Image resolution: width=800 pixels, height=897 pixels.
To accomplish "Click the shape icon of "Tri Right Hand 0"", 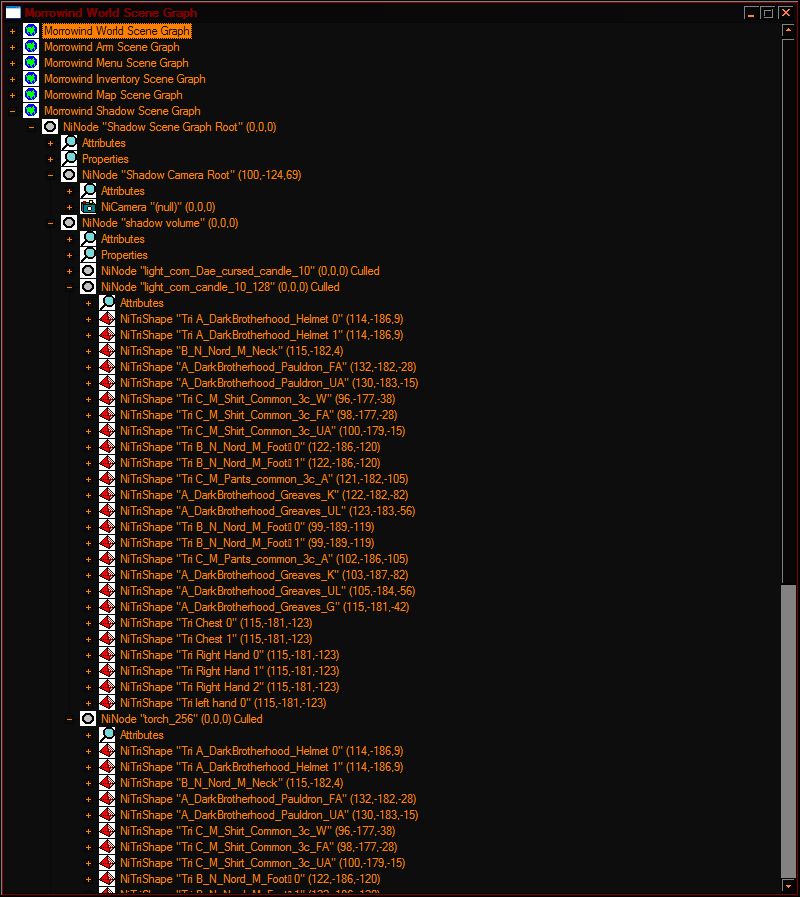I will click(x=107, y=654).
